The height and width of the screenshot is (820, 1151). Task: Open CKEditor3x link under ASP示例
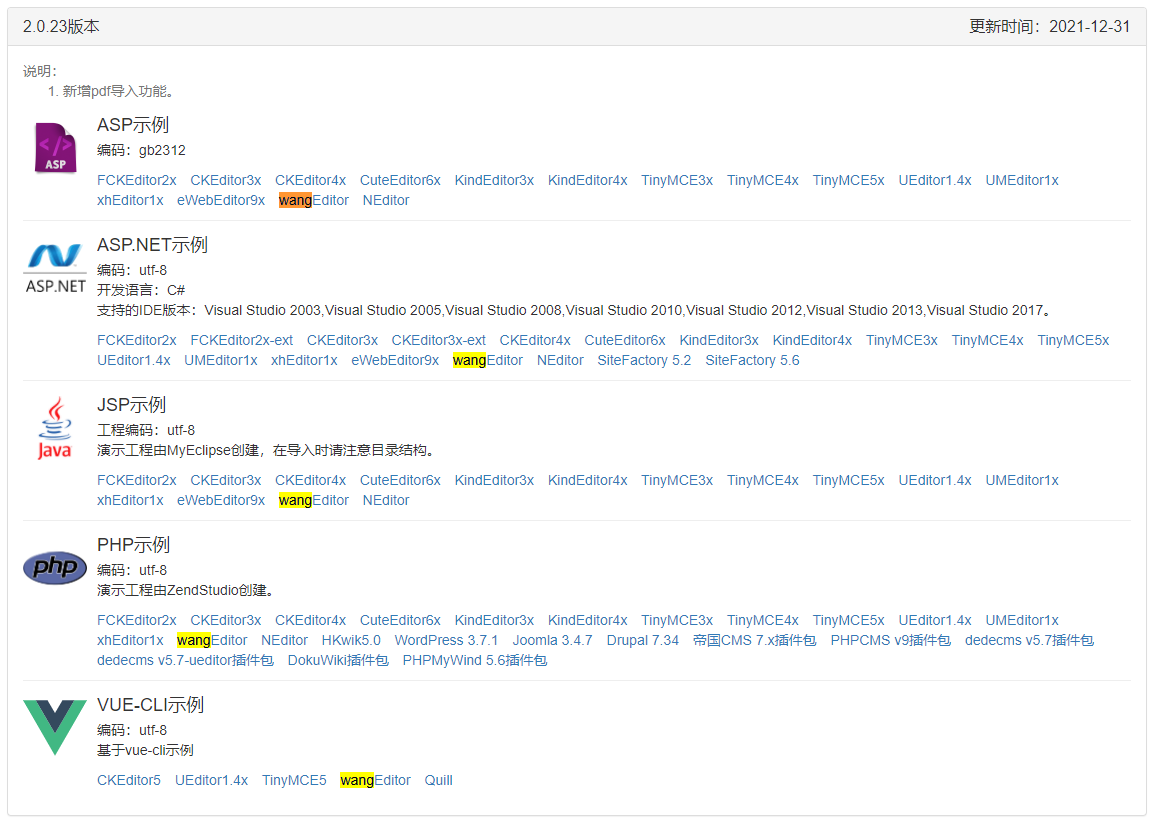225,181
